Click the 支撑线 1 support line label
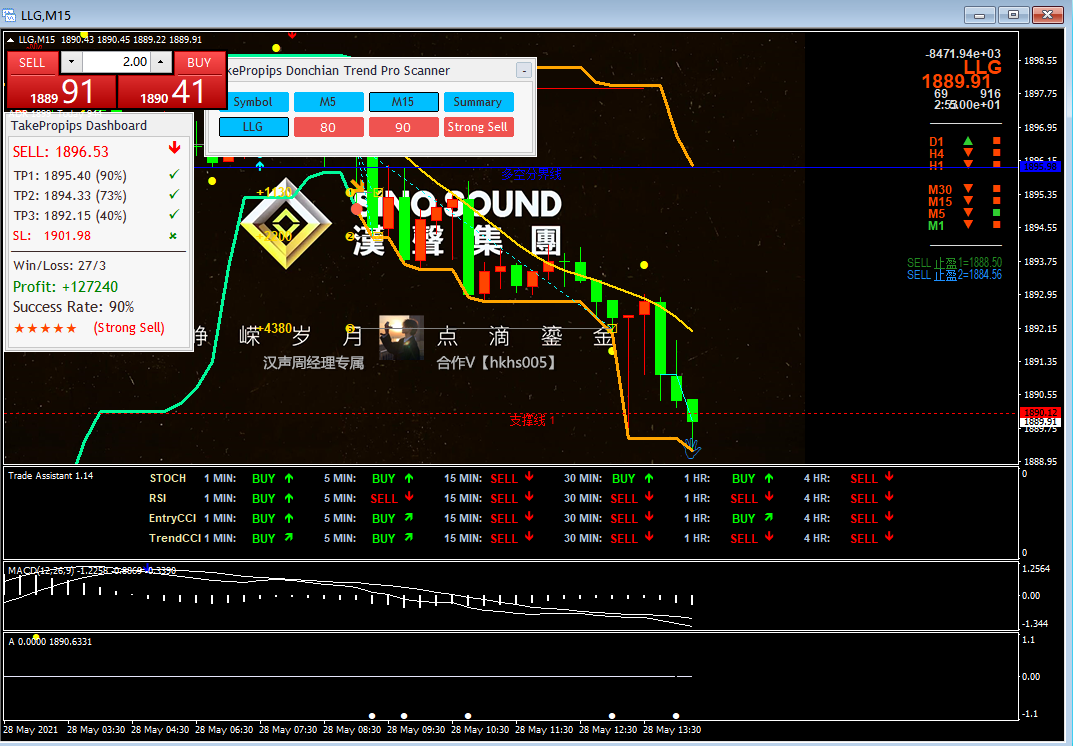 (532, 420)
